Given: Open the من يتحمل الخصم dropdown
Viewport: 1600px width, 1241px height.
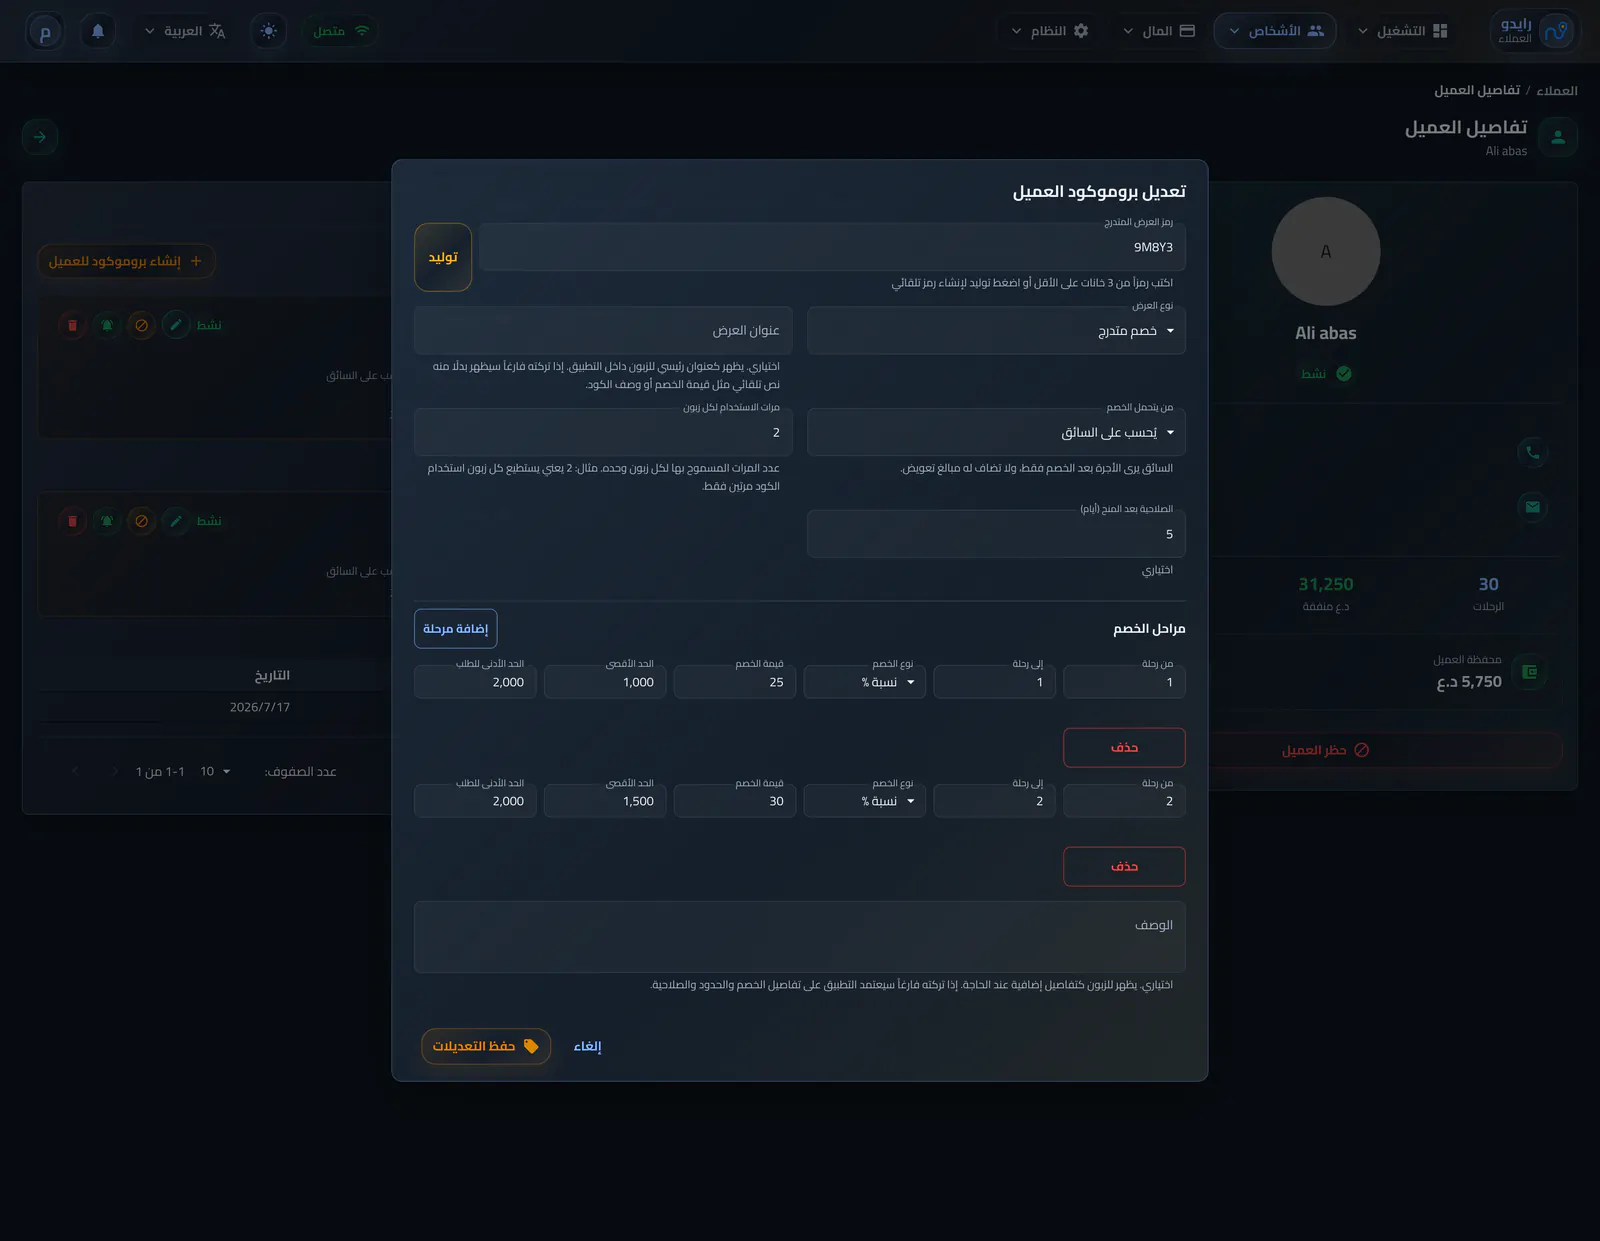Looking at the screenshot, I should click(996, 433).
